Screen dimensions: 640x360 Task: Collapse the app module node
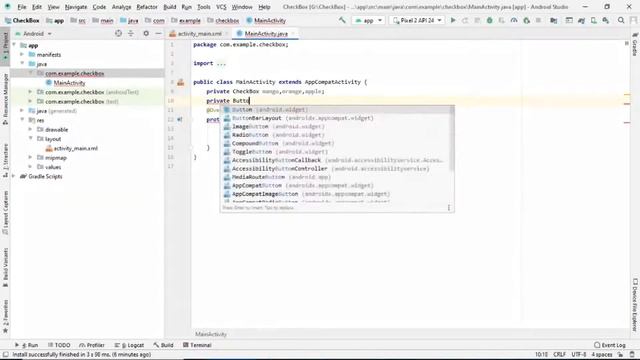(14, 45)
